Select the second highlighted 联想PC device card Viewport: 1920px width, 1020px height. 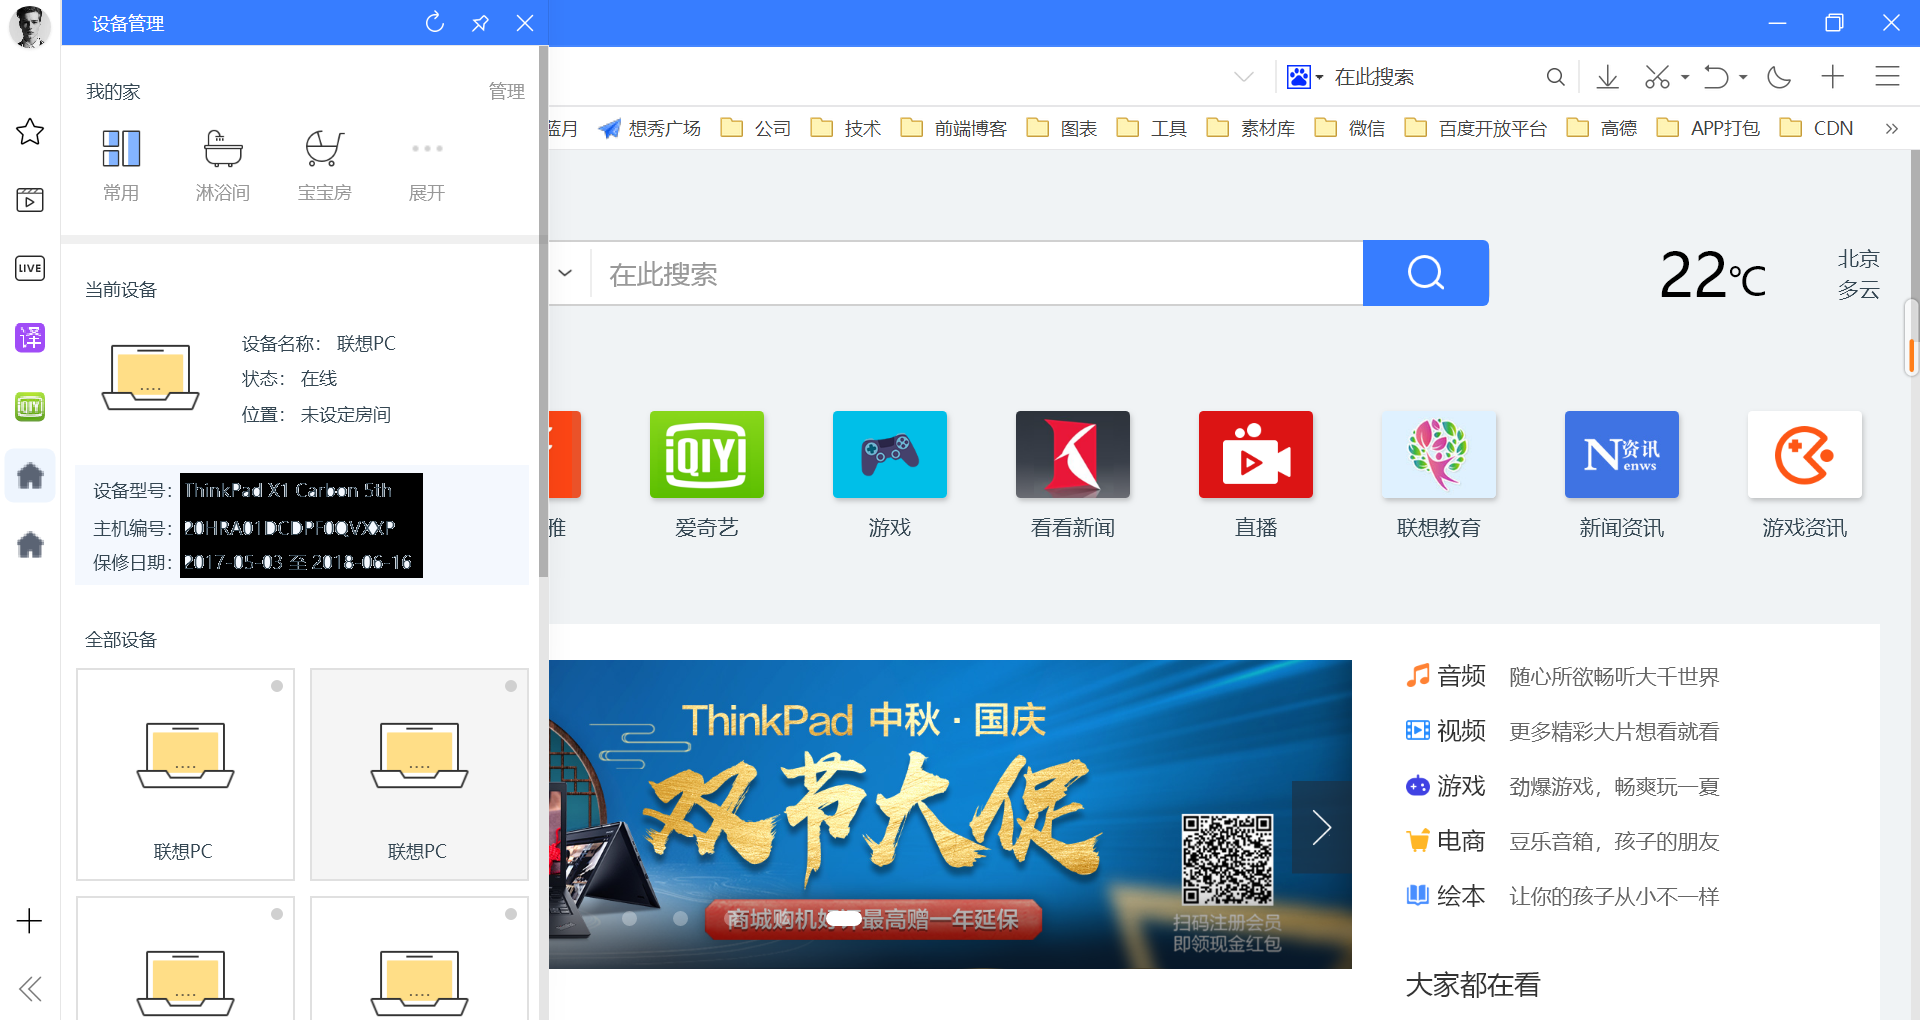pos(420,774)
